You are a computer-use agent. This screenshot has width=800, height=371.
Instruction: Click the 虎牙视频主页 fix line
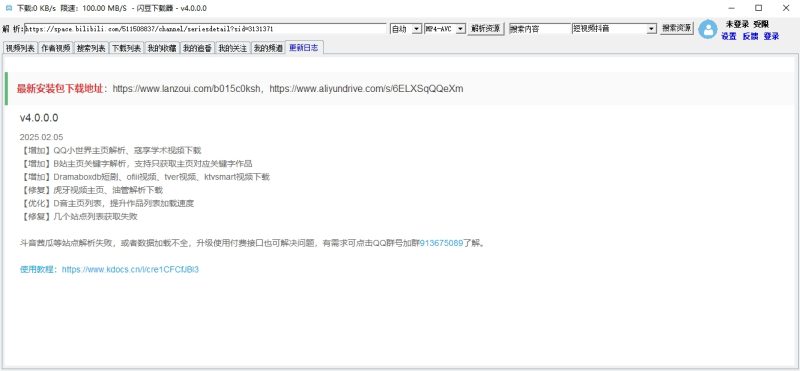coord(91,190)
